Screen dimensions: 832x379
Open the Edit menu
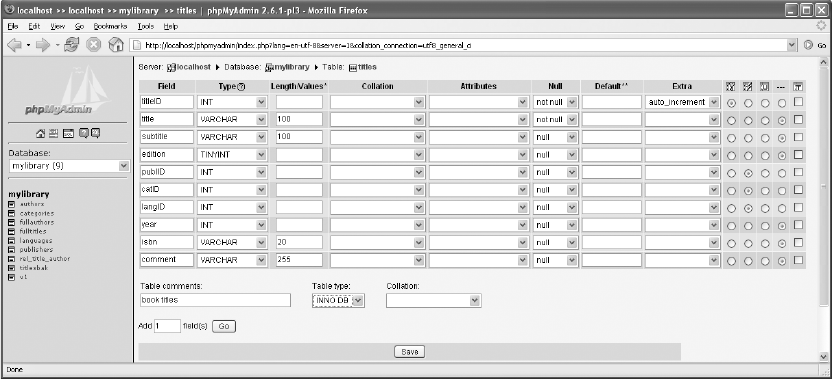34,26
